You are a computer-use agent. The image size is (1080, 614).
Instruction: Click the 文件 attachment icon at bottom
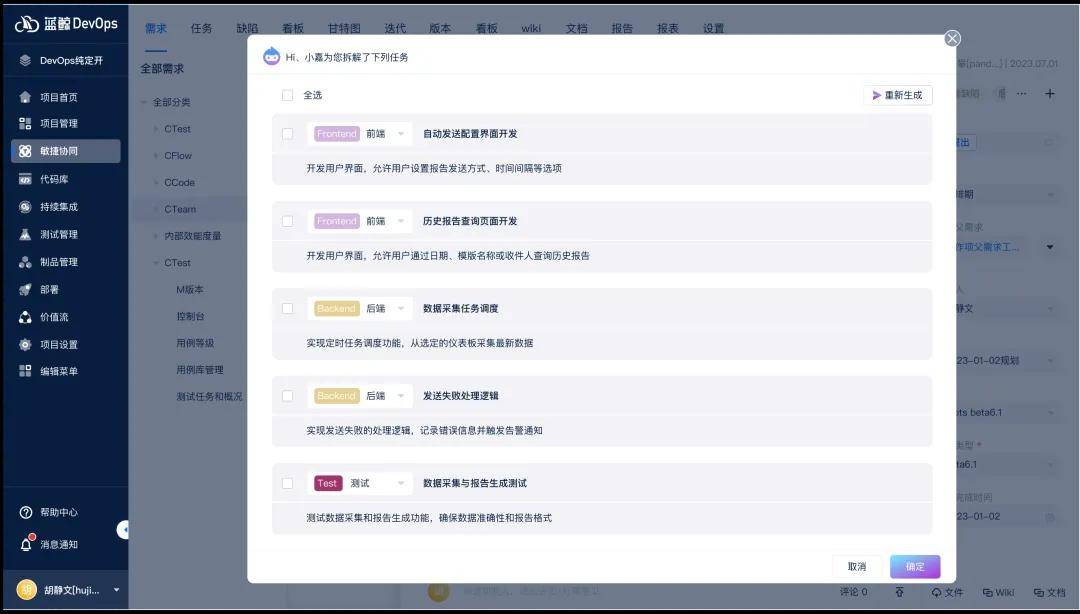click(x=936, y=592)
